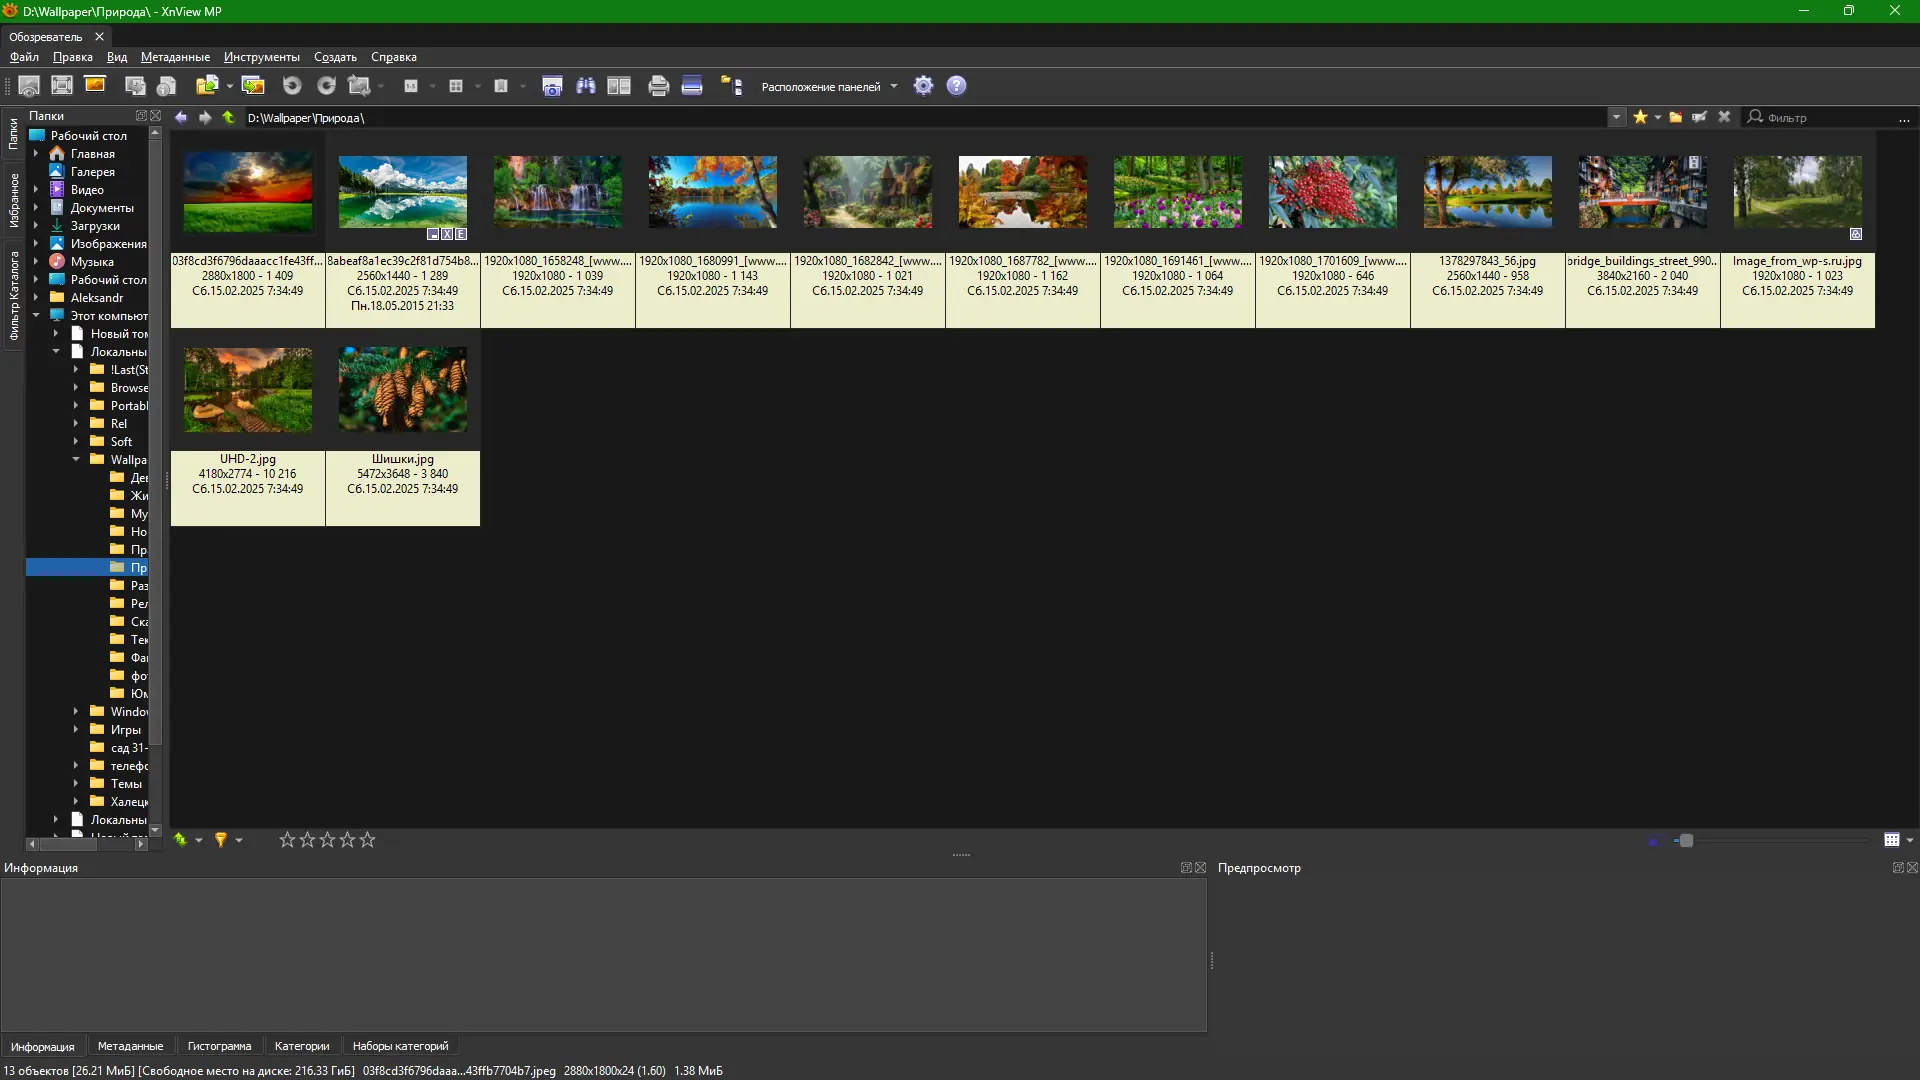Click the rotate right toolbar icon

point(326,86)
